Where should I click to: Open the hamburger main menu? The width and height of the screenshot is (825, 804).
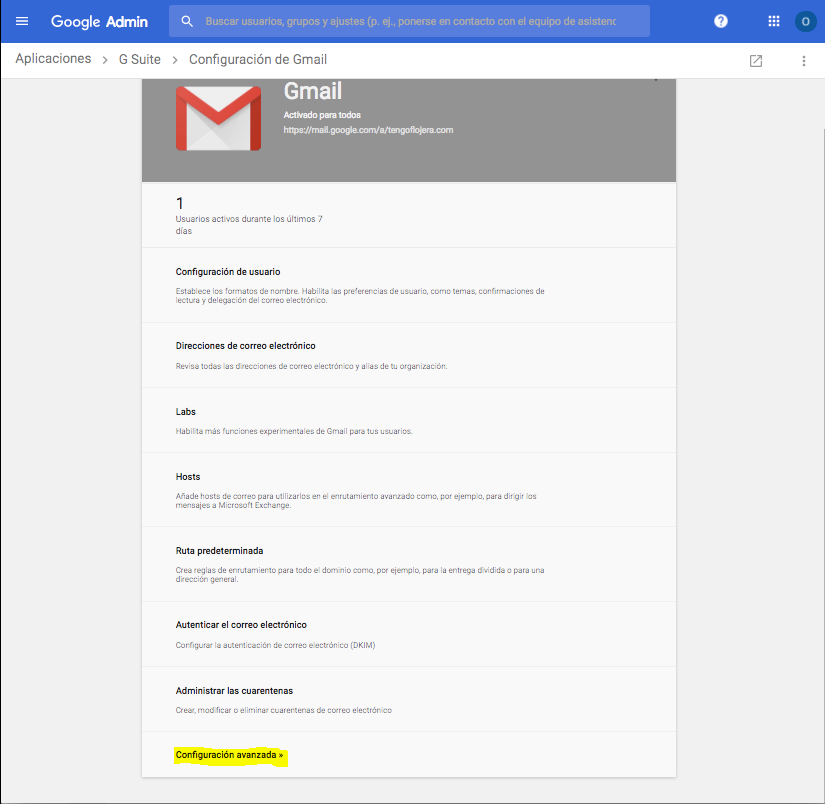[x=22, y=21]
